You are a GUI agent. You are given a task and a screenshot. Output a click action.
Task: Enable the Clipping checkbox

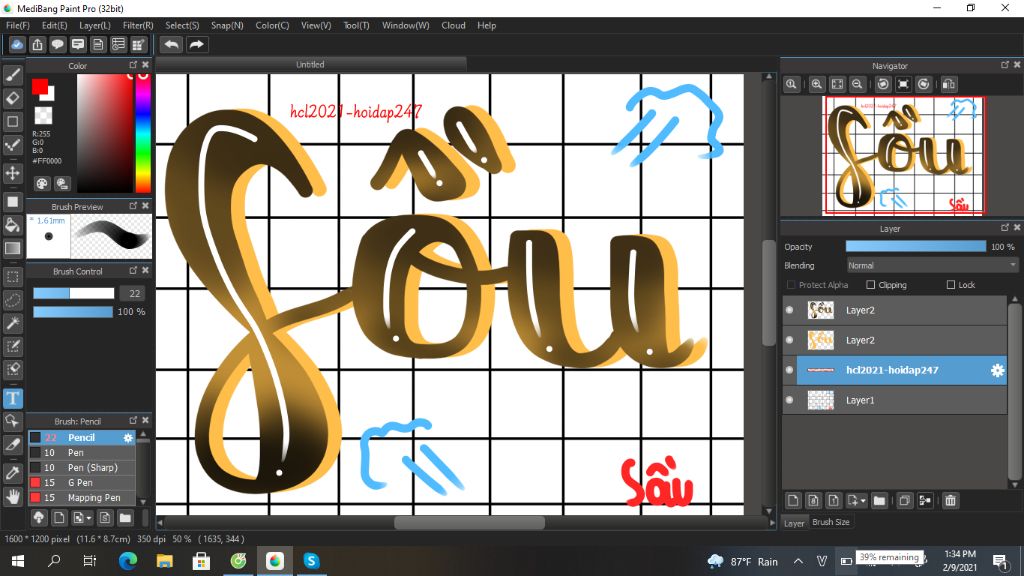871,285
